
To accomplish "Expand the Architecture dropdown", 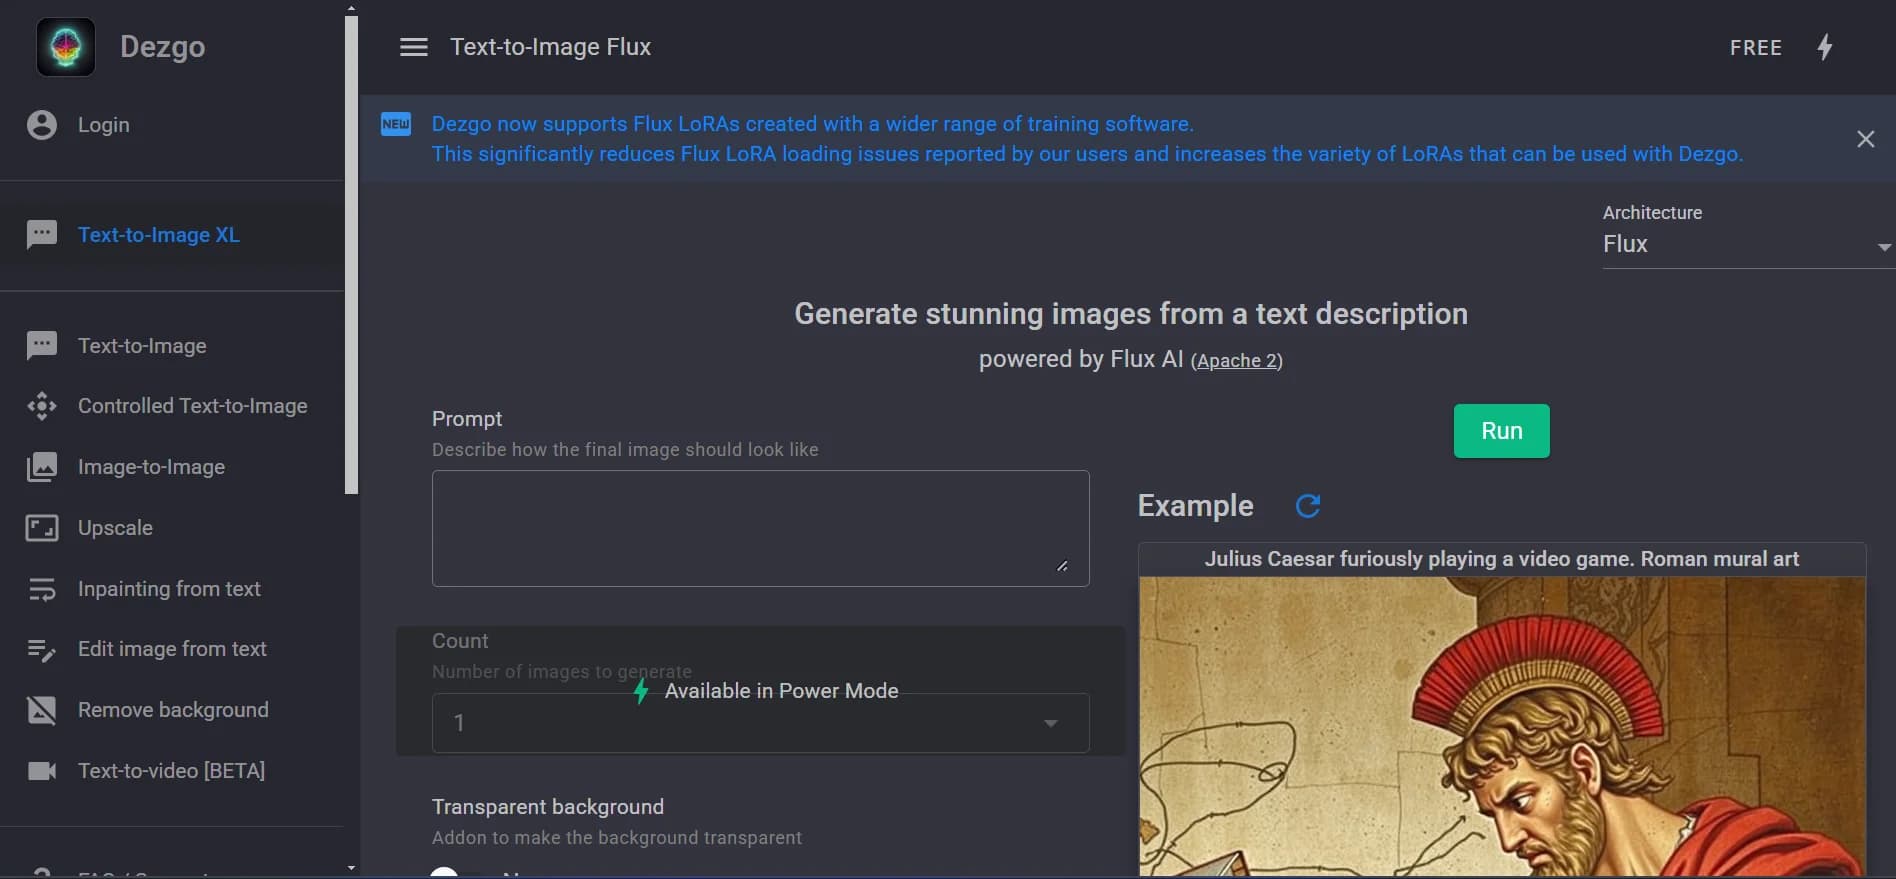I will [1745, 244].
